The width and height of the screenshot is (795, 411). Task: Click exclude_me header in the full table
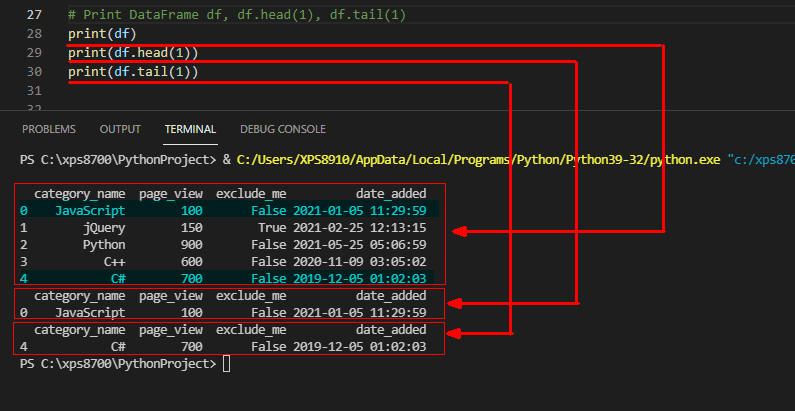(251, 194)
